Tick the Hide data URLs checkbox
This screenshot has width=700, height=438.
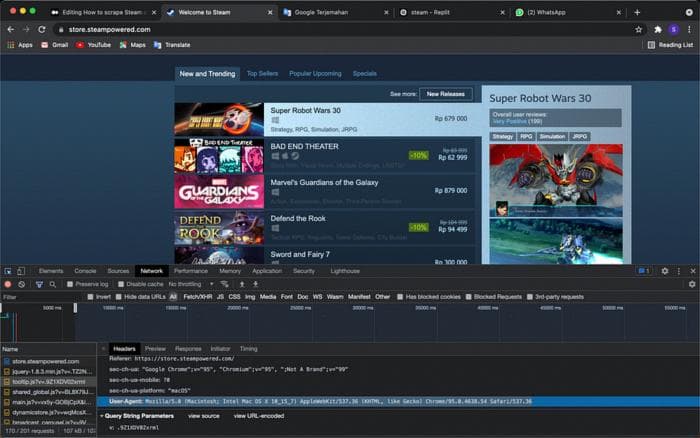(118, 297)
